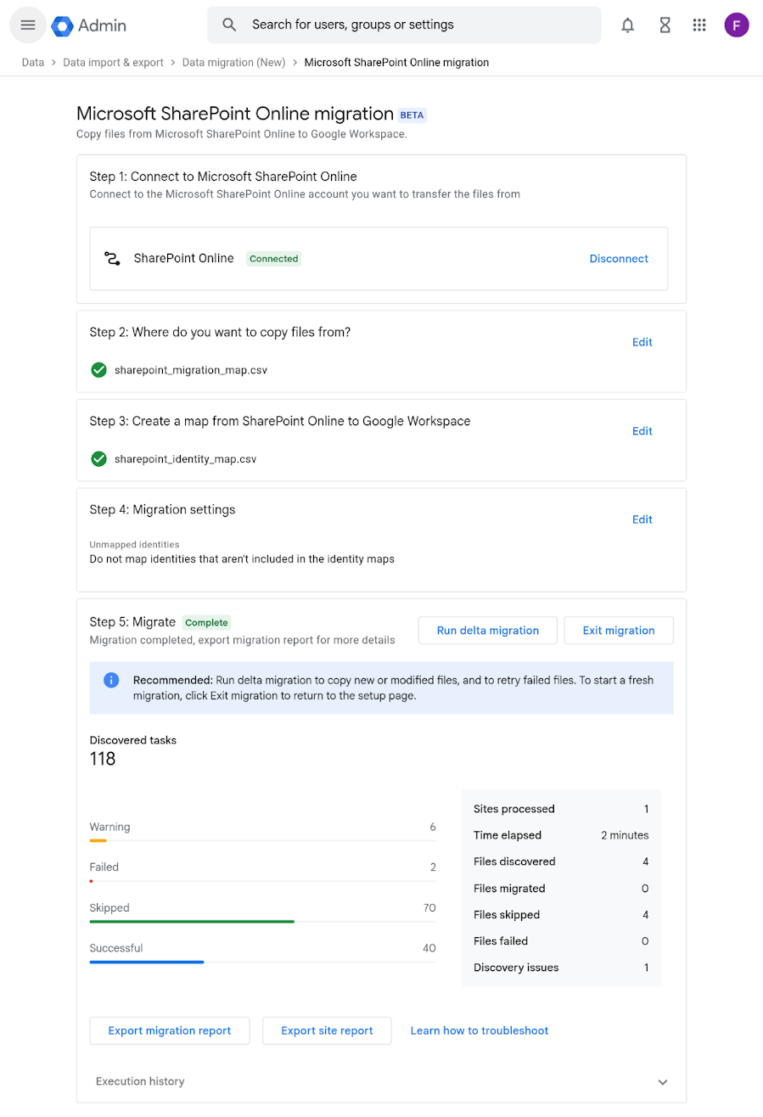The image size is (763, 1117).
Task: Go to Data import & export breadcrumb
Action: coord(113,63)
